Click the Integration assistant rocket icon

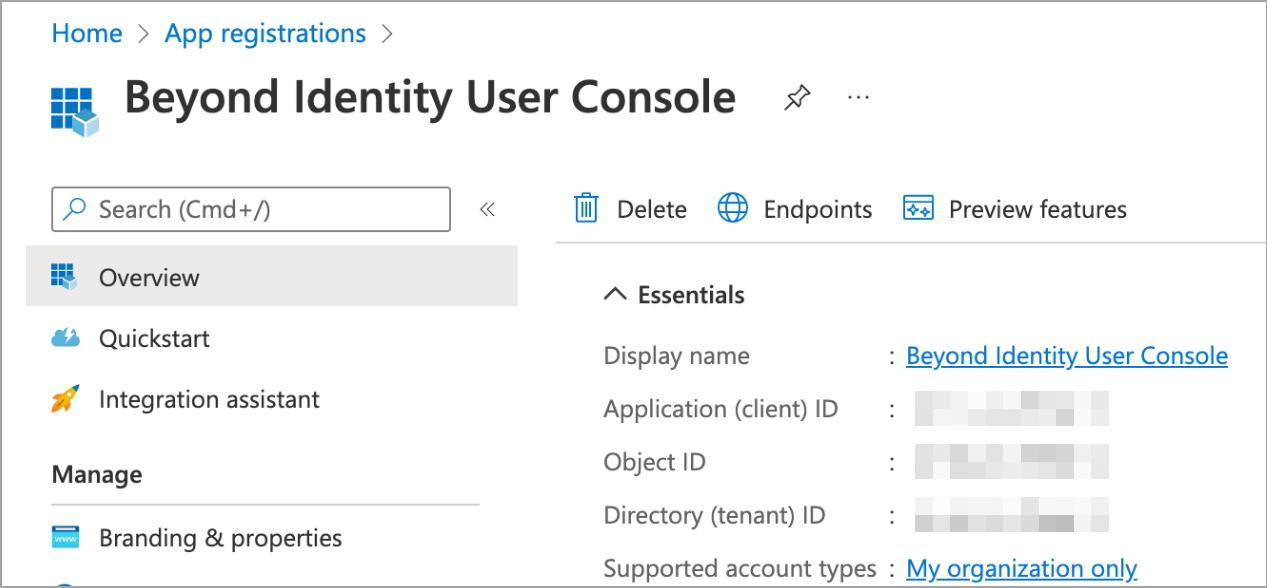(64, 399)
